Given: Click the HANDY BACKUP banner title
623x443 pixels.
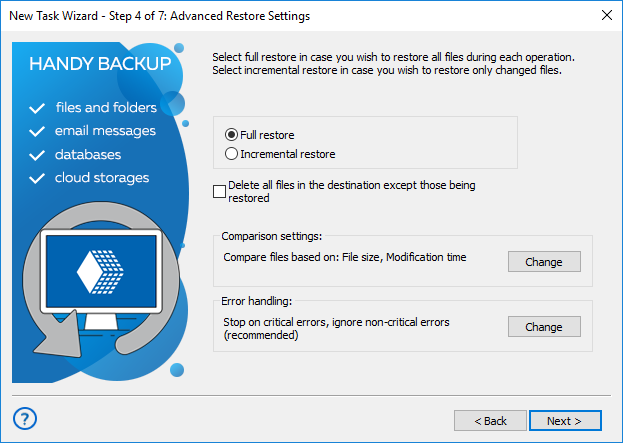Looking at the screenshot, I should 99,65.
